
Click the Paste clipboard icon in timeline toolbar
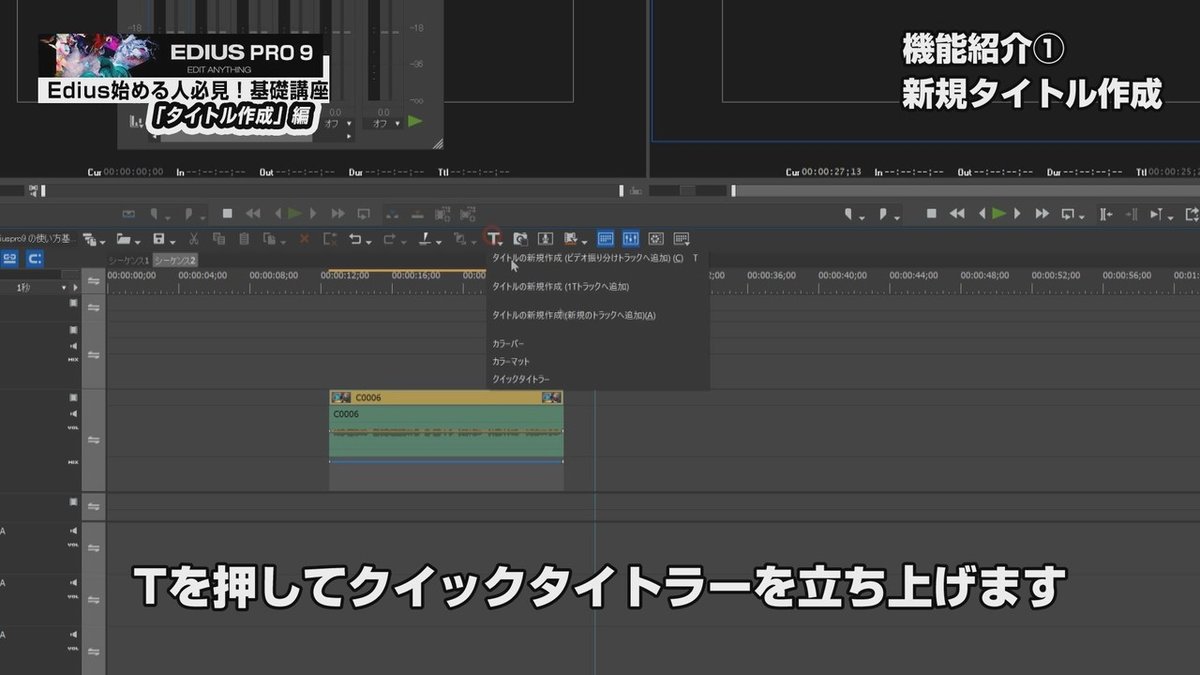tap(245, 239)
